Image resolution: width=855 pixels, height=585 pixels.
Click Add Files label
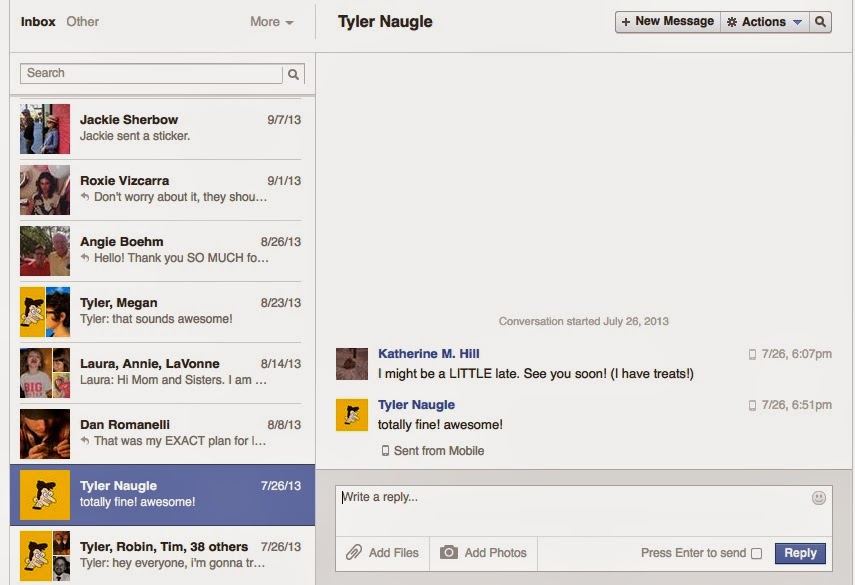(x=394, y=553)
